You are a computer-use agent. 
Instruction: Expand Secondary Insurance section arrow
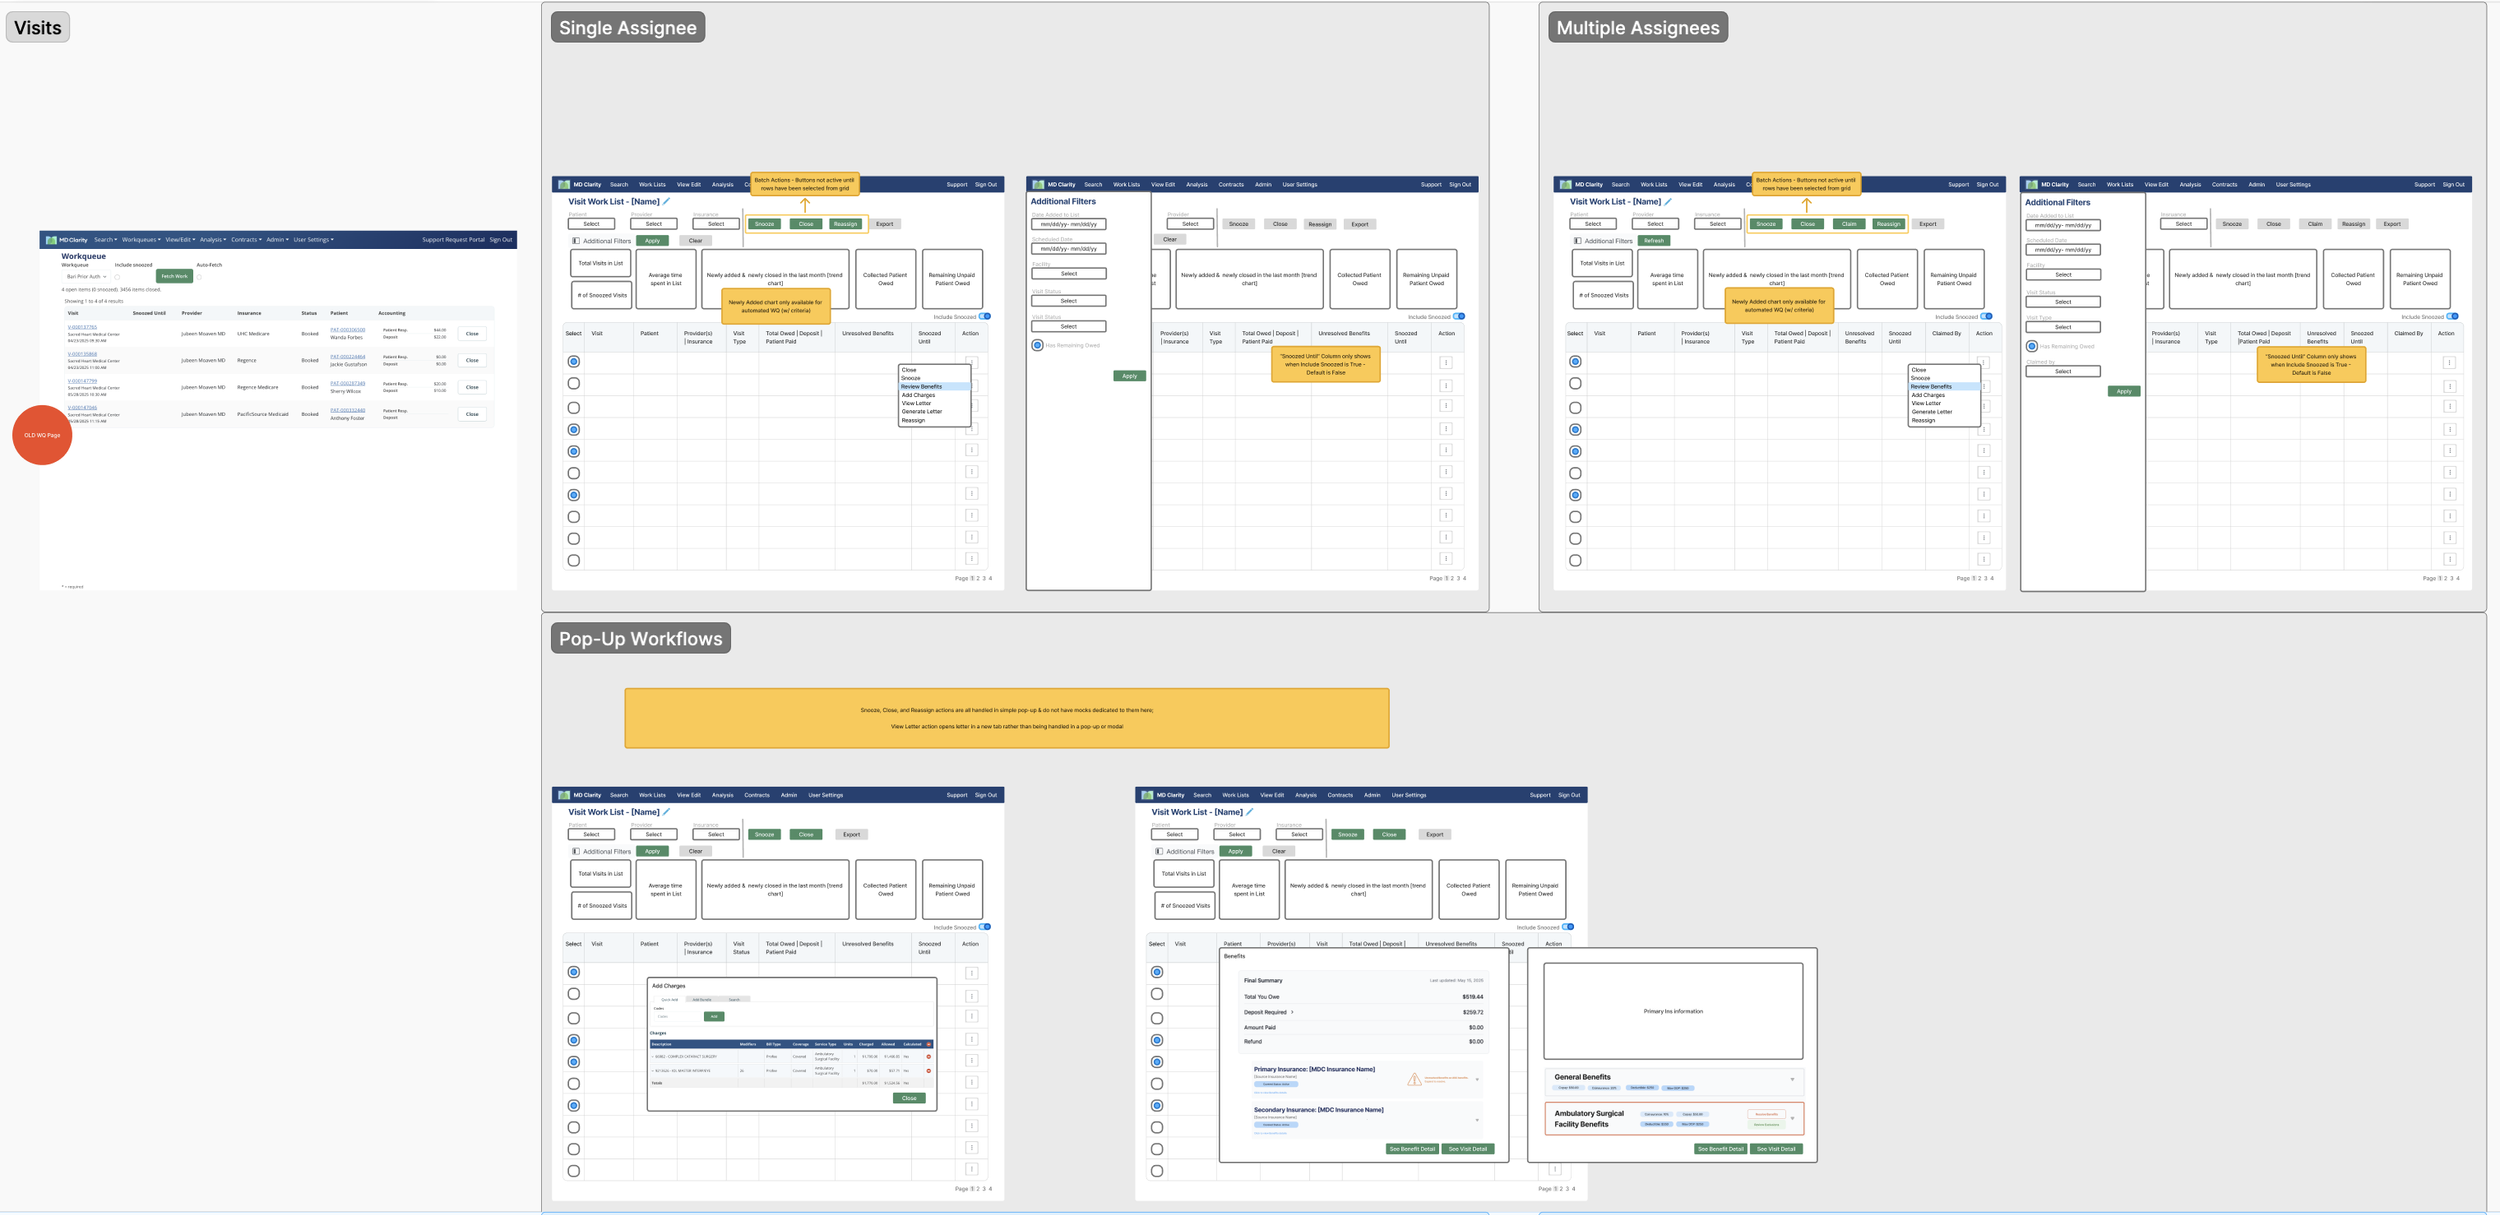coord(1477,1120)
